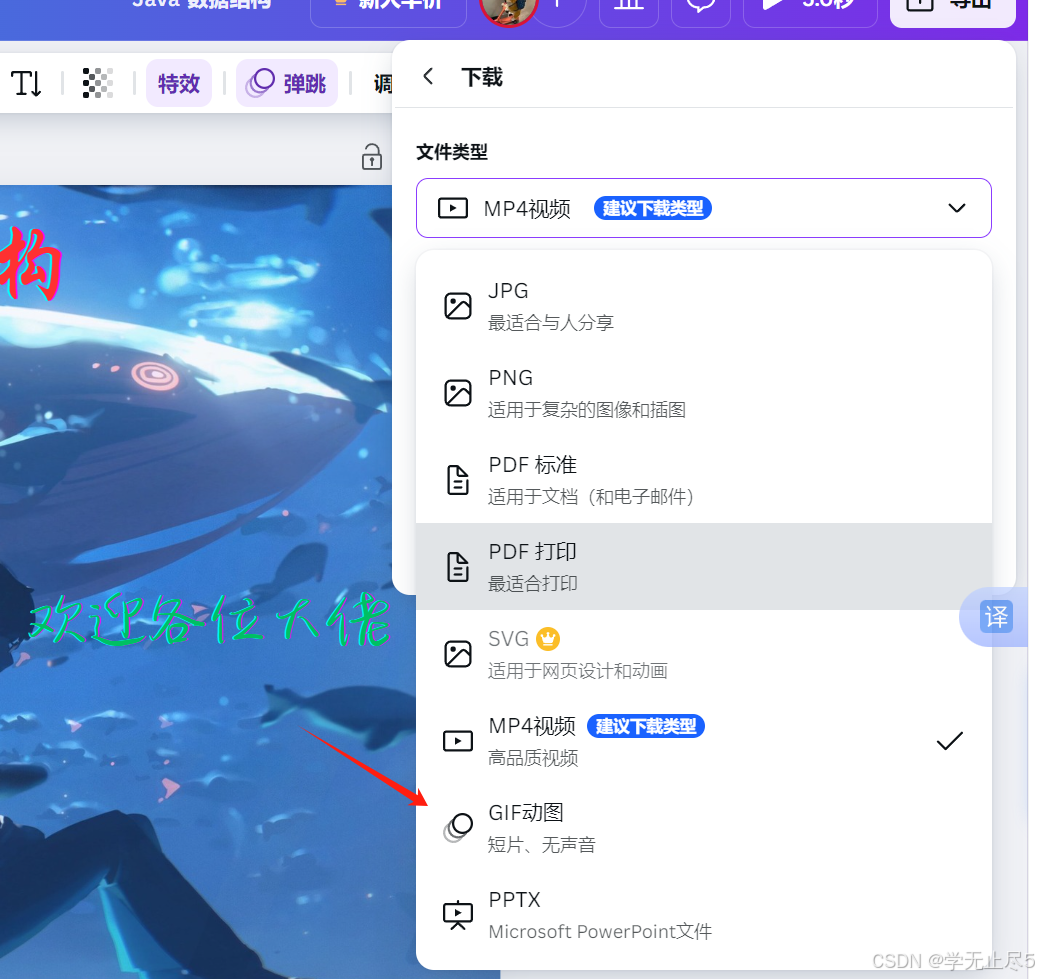
Task: Choose the JPG file type option
Action: point(704,306)
